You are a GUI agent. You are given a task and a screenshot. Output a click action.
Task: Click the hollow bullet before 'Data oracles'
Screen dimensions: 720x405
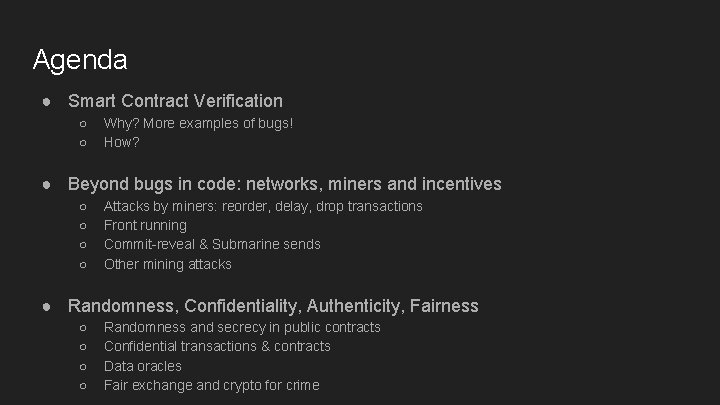point(83,367)
